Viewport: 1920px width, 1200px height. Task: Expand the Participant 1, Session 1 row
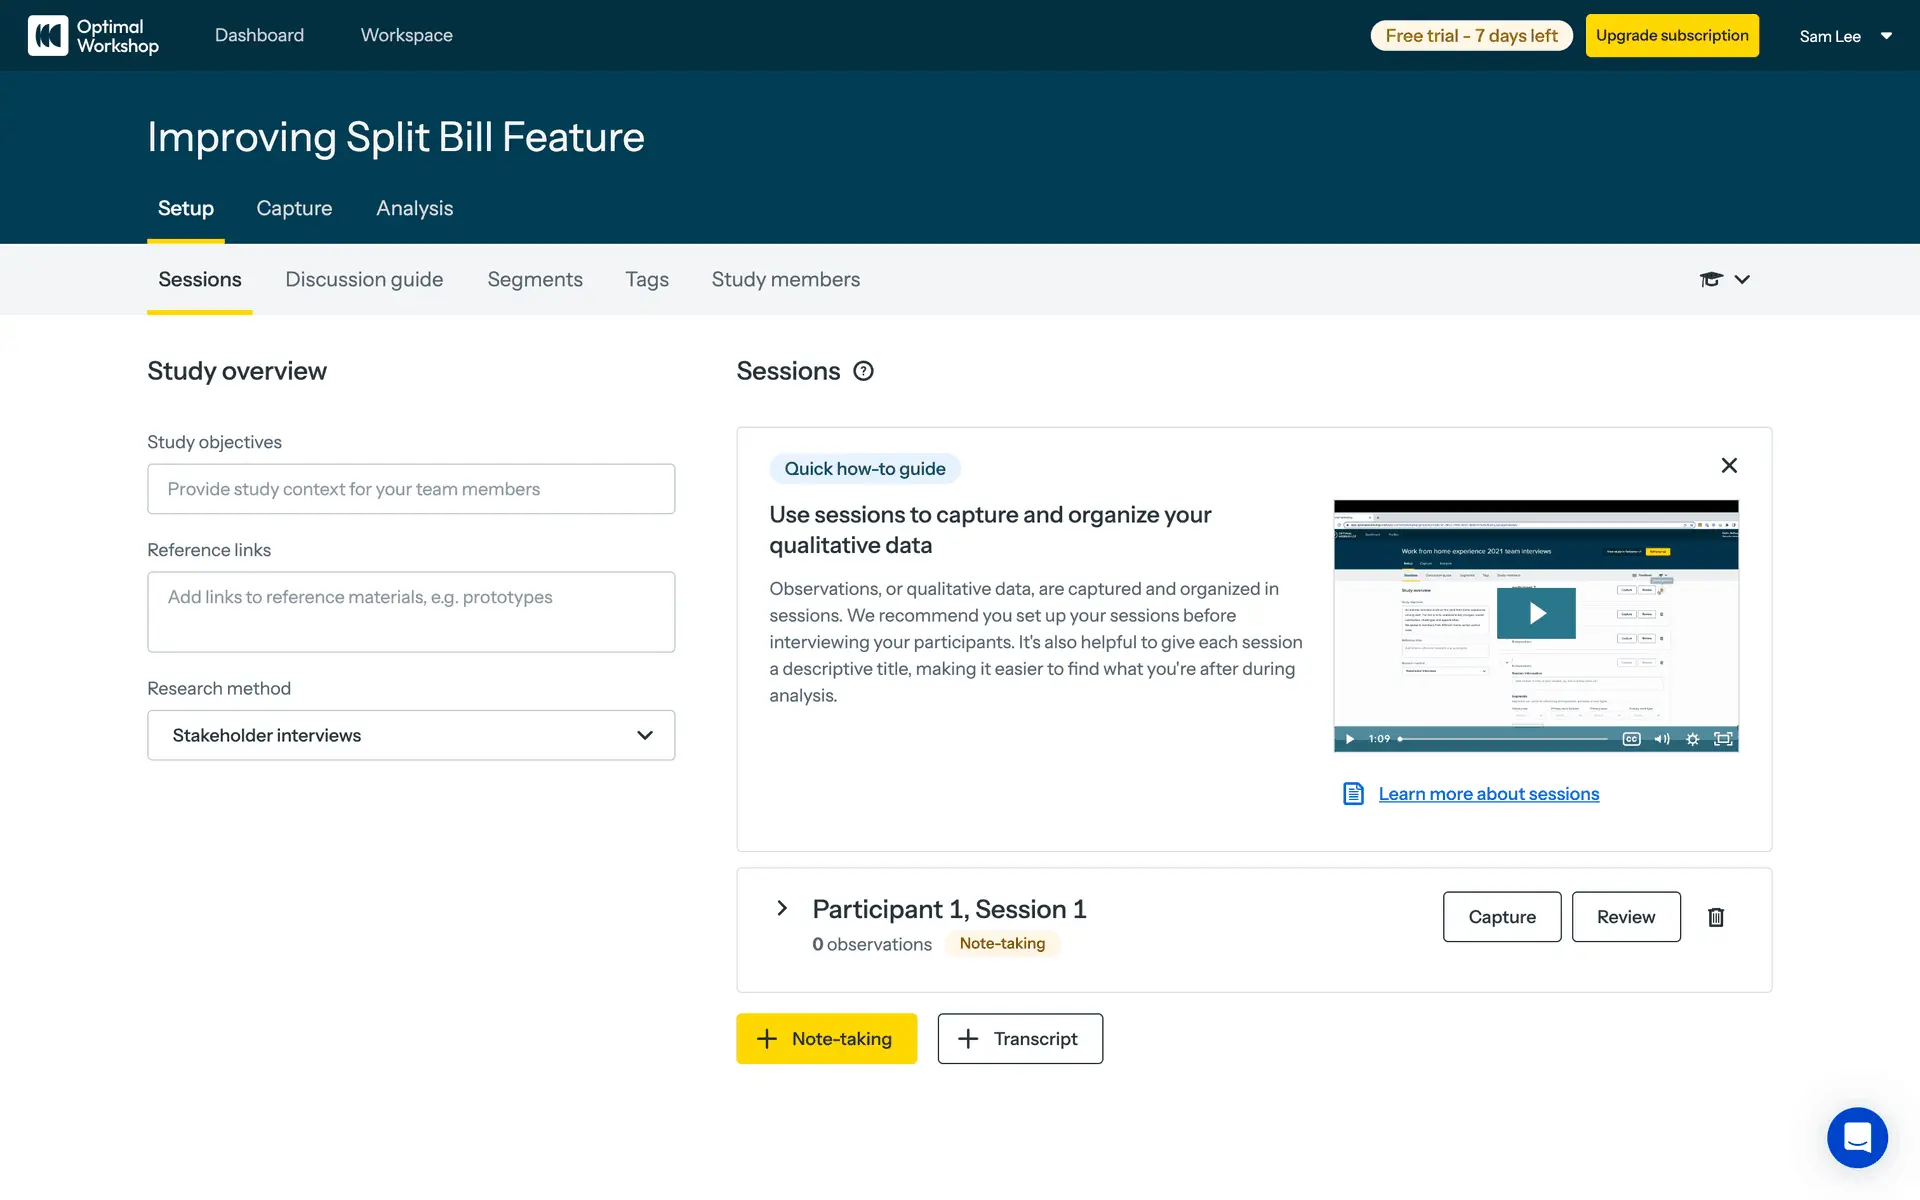(782, 908)
